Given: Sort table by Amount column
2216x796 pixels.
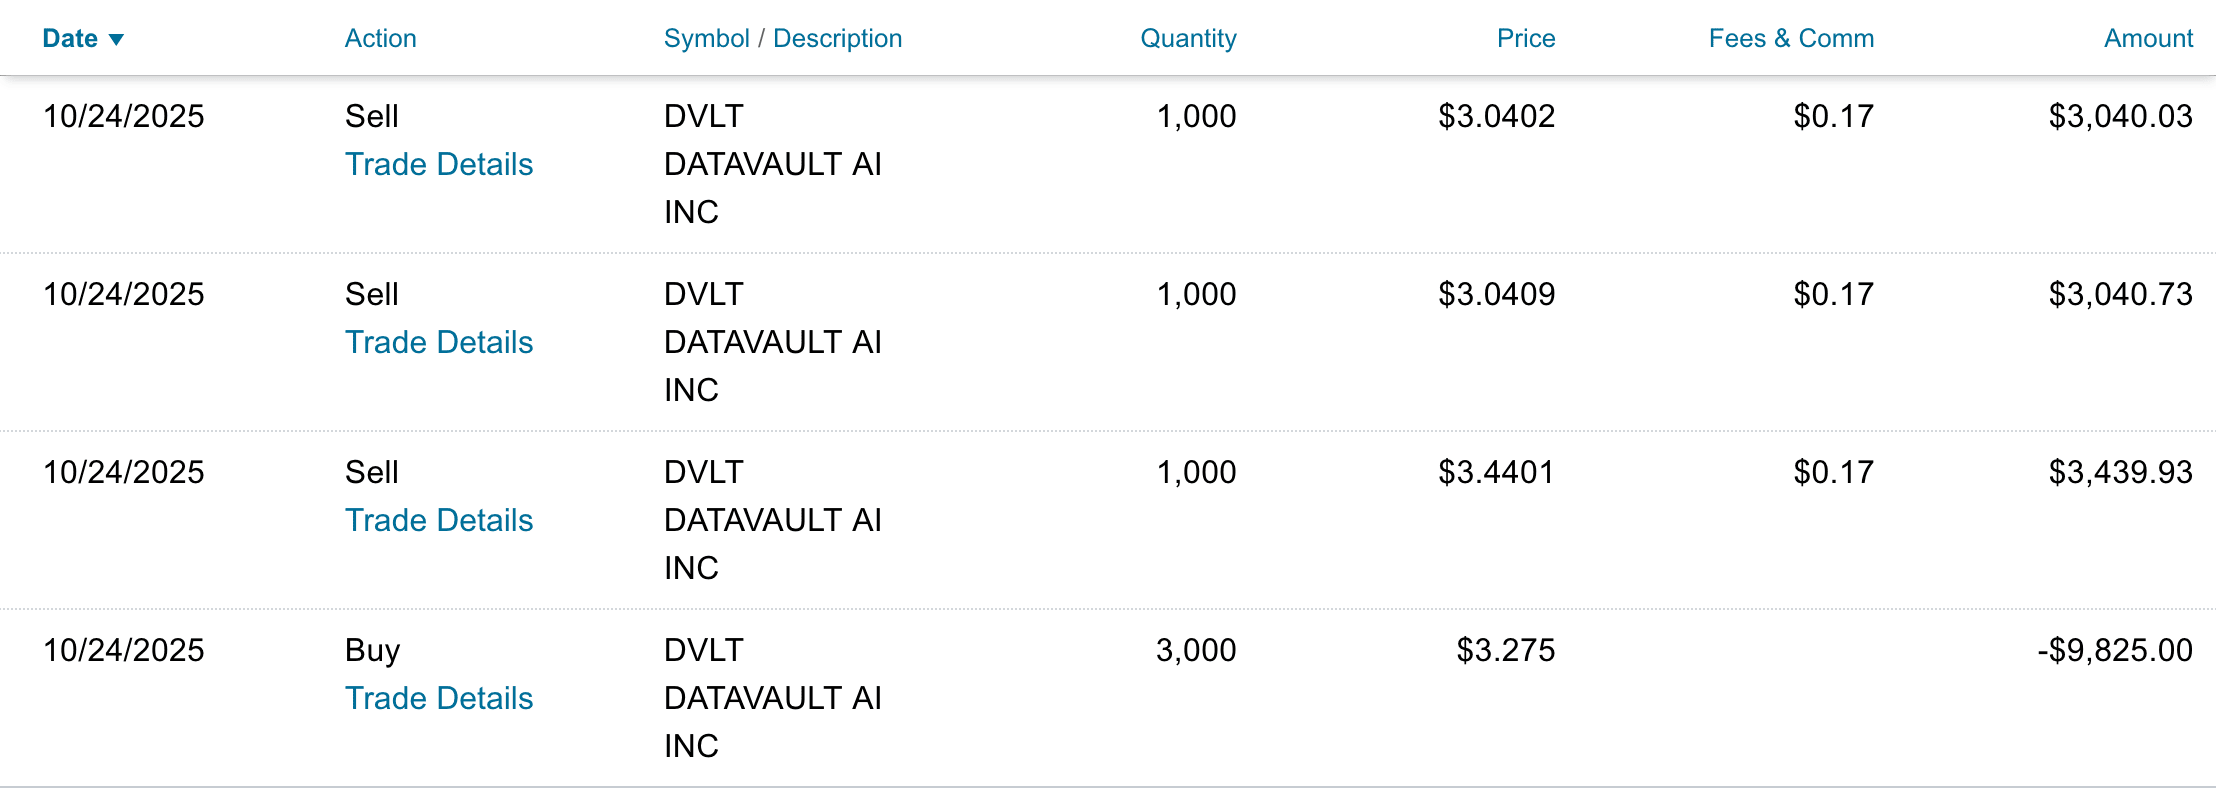Looking at the screenshot, I should pos(2148,39).
